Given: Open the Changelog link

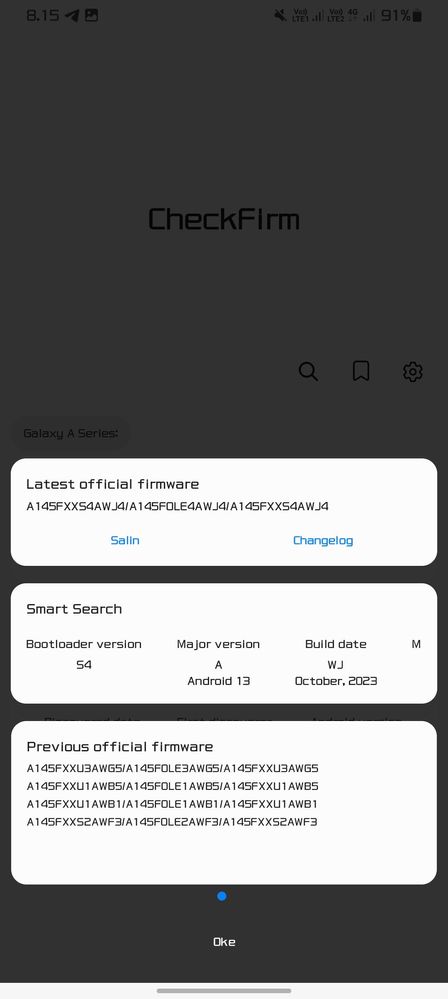Looking at the screenshot, I should coord(322,540).
